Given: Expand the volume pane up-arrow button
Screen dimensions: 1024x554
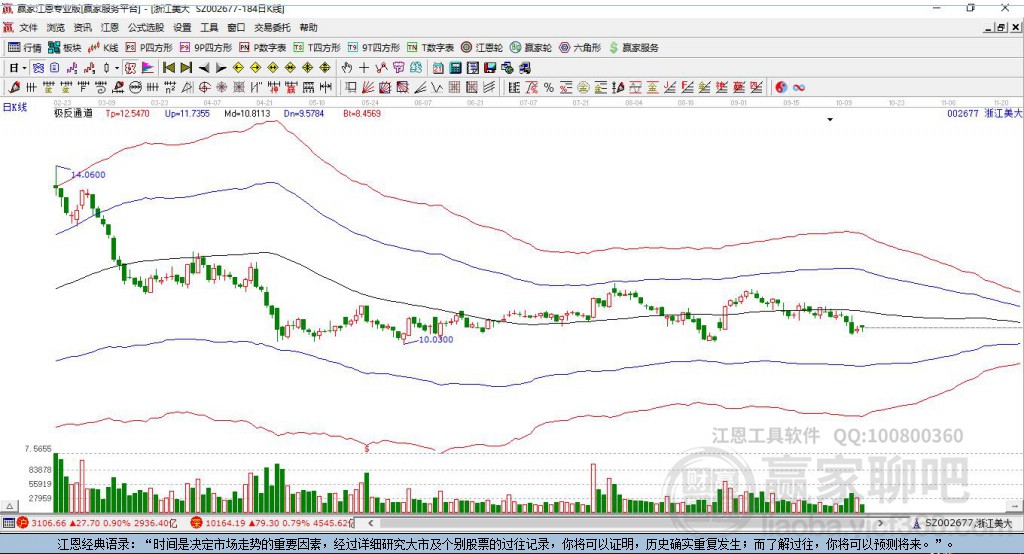Looking at the screenshot, I should 9,506.
